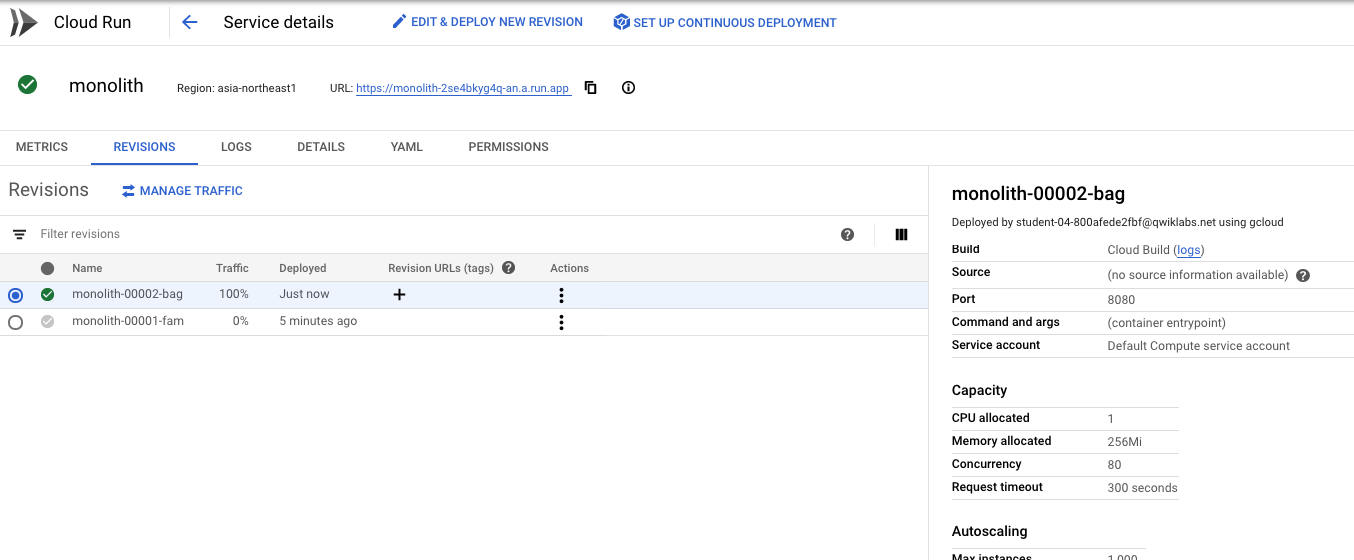Viewport: 1354px width, 560px height.
Task: Click the pencil icon for Edit & Deploy
Action: (399, 22)
